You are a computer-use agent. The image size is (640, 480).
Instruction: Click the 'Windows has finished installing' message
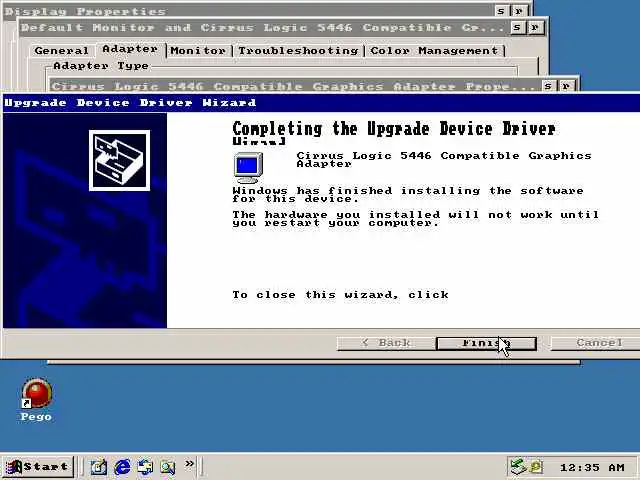coord(408,195)
